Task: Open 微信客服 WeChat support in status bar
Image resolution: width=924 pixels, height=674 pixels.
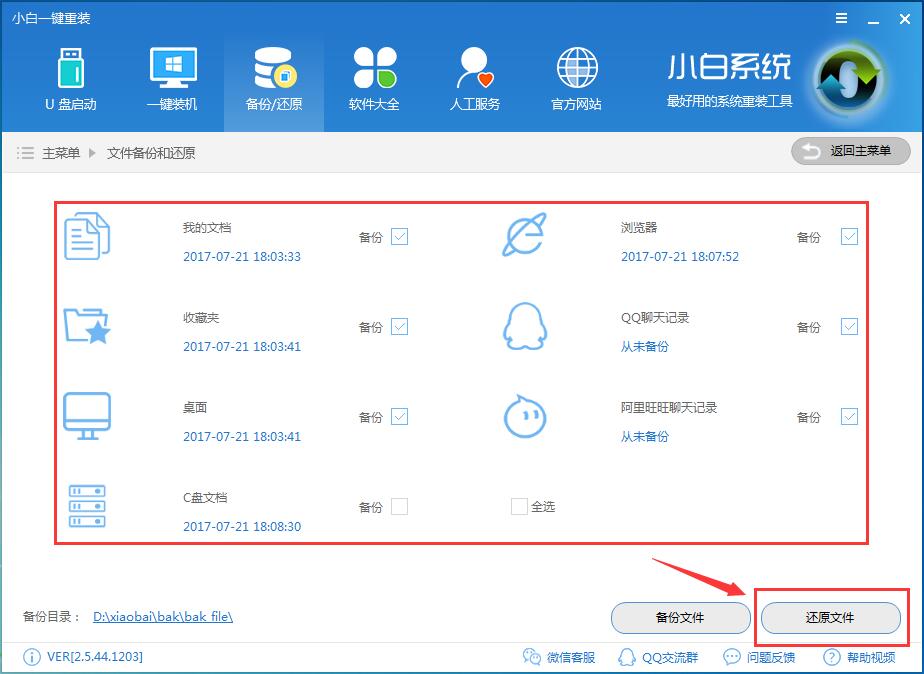Action: click(560, 657)
